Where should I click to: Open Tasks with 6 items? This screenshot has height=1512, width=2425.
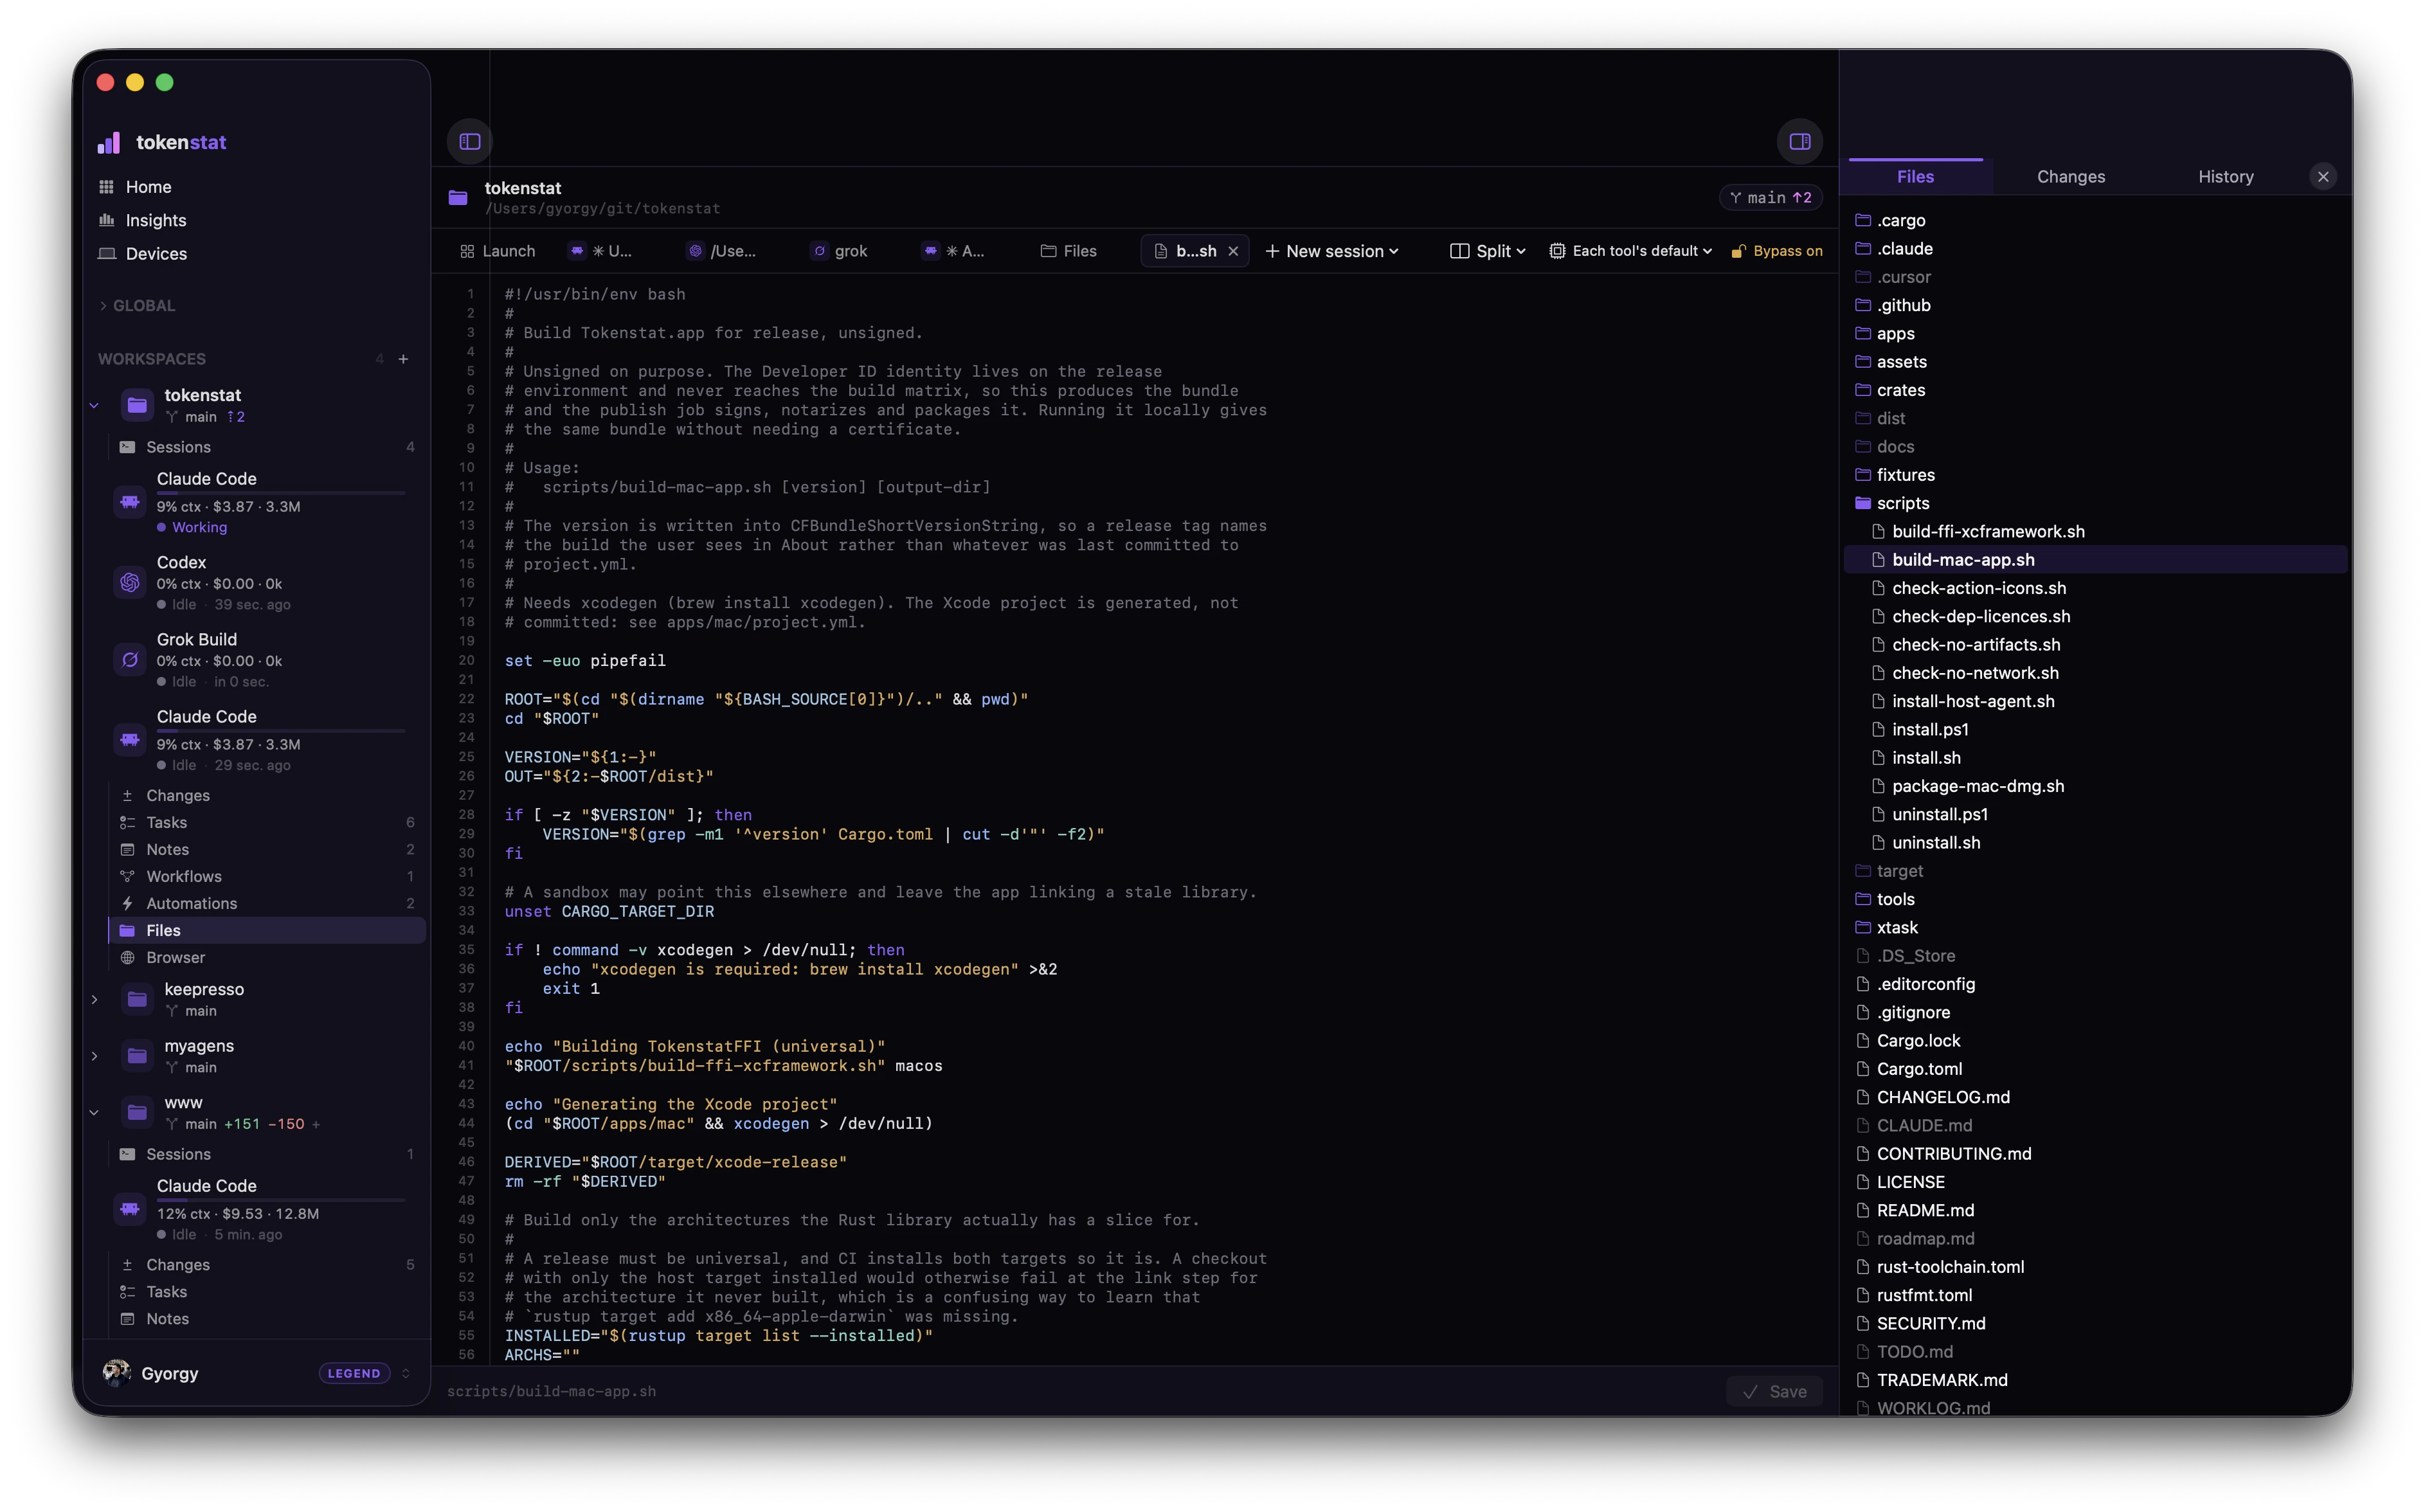[x=266, y=822]
